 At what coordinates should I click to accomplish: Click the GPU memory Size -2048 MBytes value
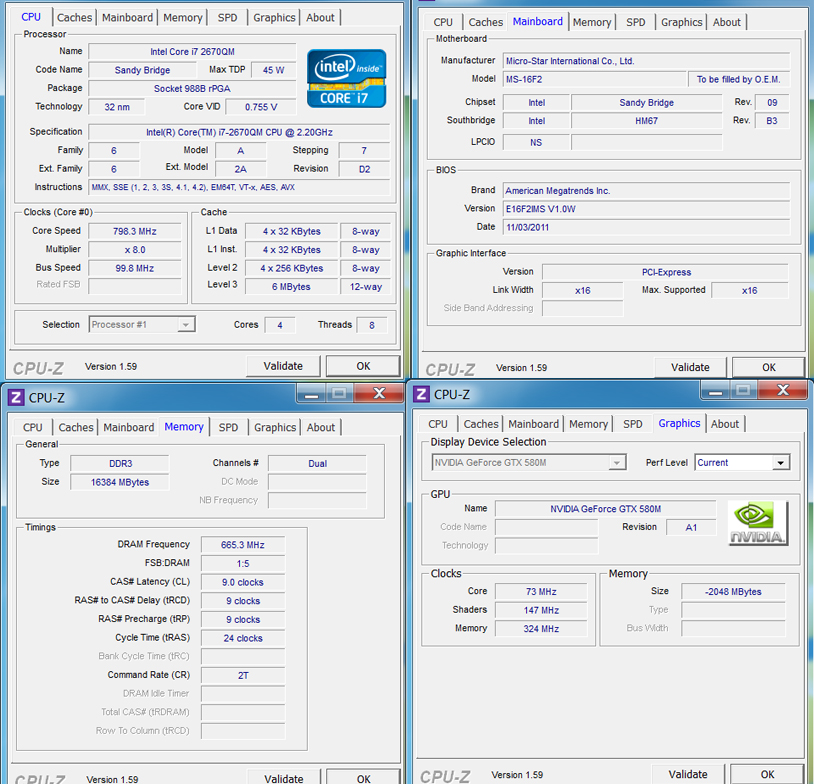click(x=733, y=591)
